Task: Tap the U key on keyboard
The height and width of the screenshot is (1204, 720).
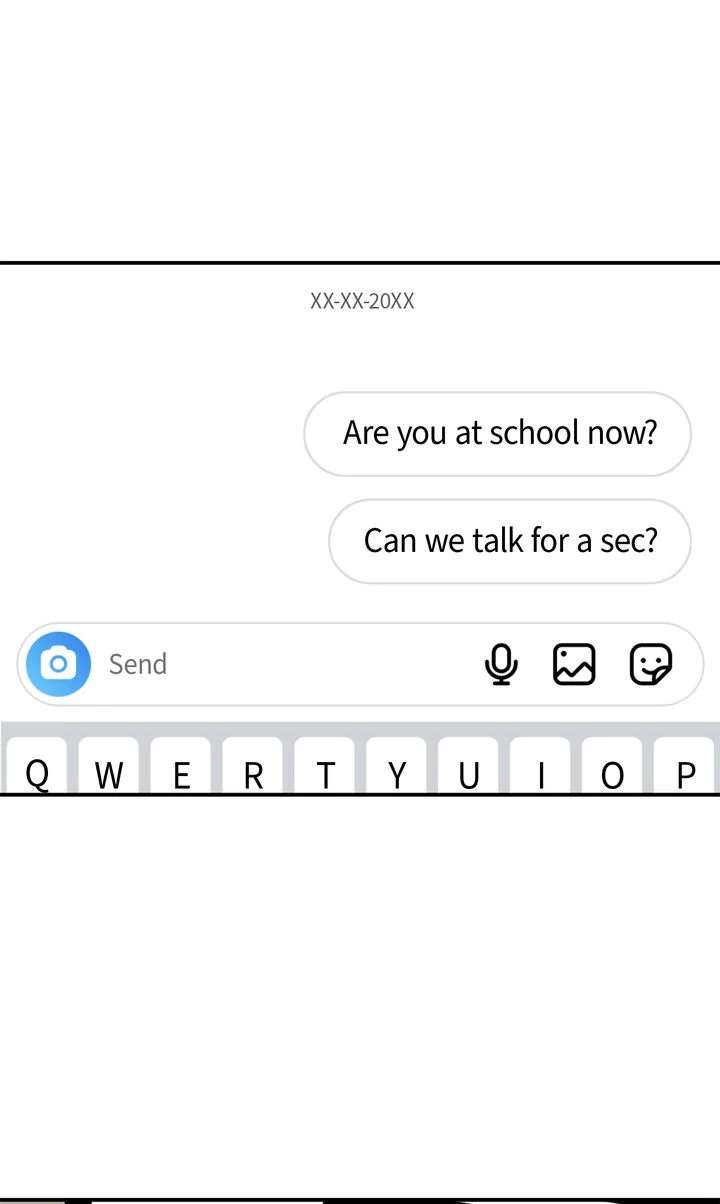Action: (469, 766)
